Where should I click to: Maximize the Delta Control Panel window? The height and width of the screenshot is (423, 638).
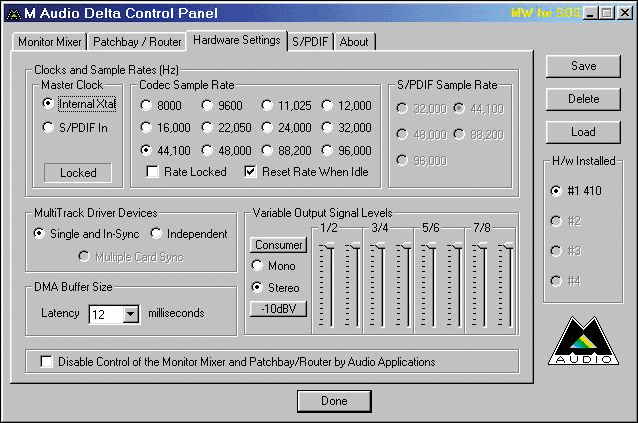(606, 13)
